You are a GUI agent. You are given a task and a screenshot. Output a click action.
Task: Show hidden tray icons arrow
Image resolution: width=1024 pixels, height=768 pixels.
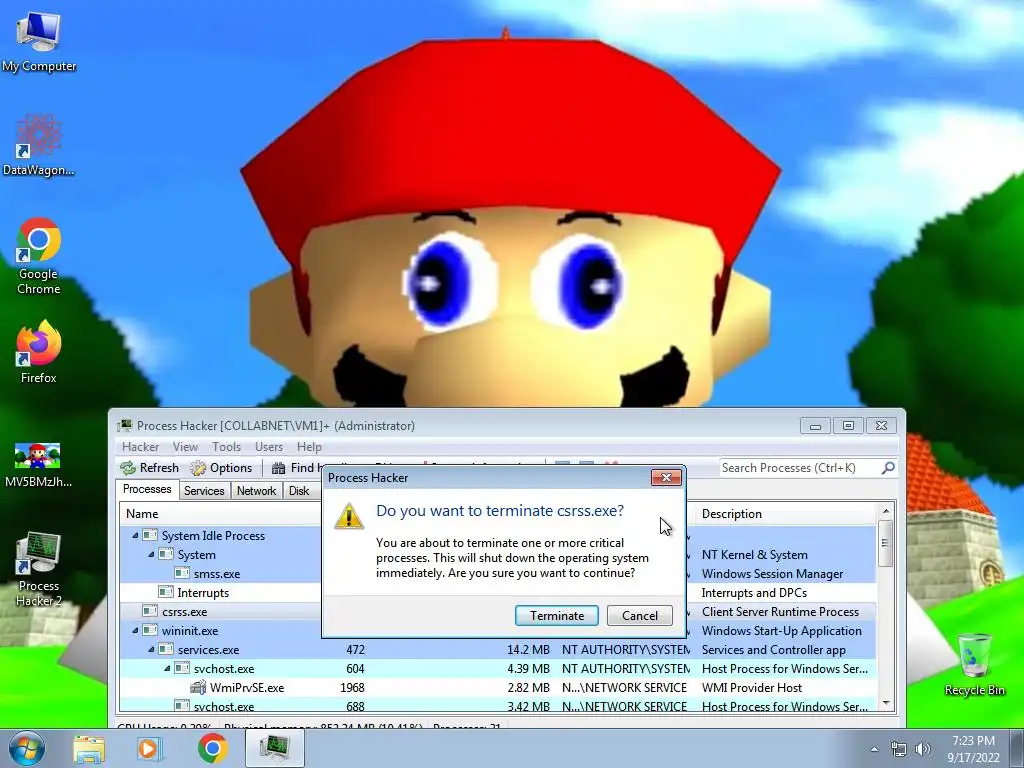pyautogui.click(x=874, y=750)
